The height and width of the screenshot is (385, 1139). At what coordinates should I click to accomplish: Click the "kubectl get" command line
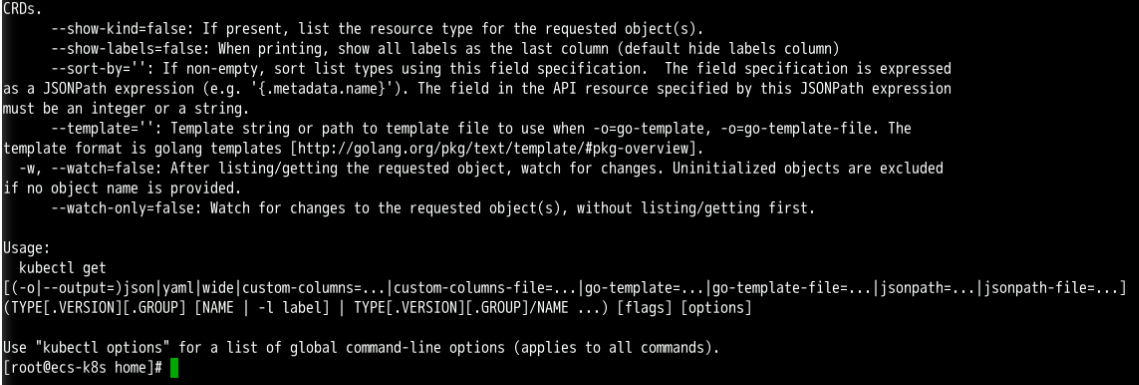[62, 268]
